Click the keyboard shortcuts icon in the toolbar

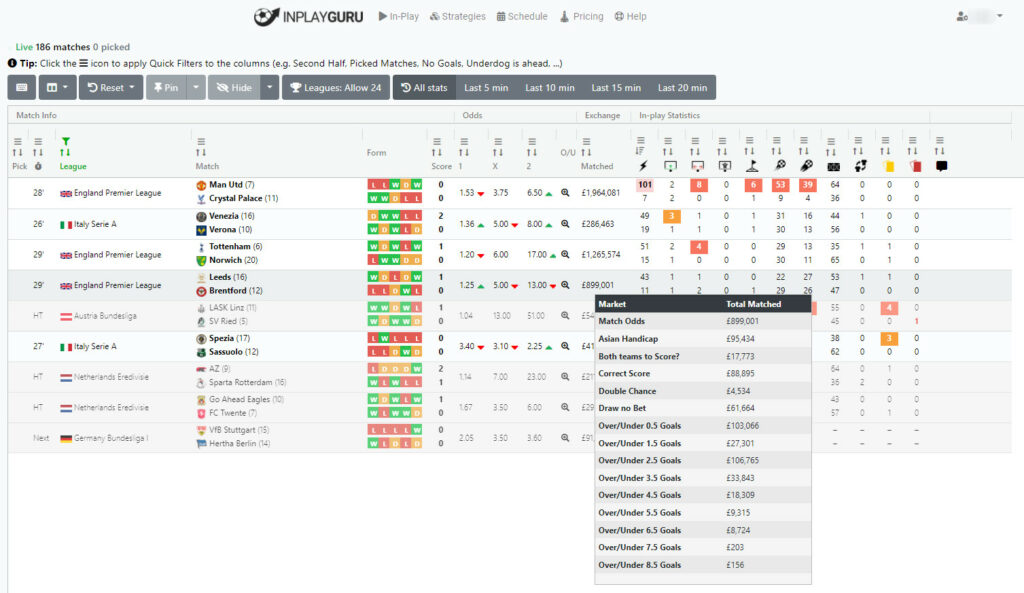click(23, 87)
